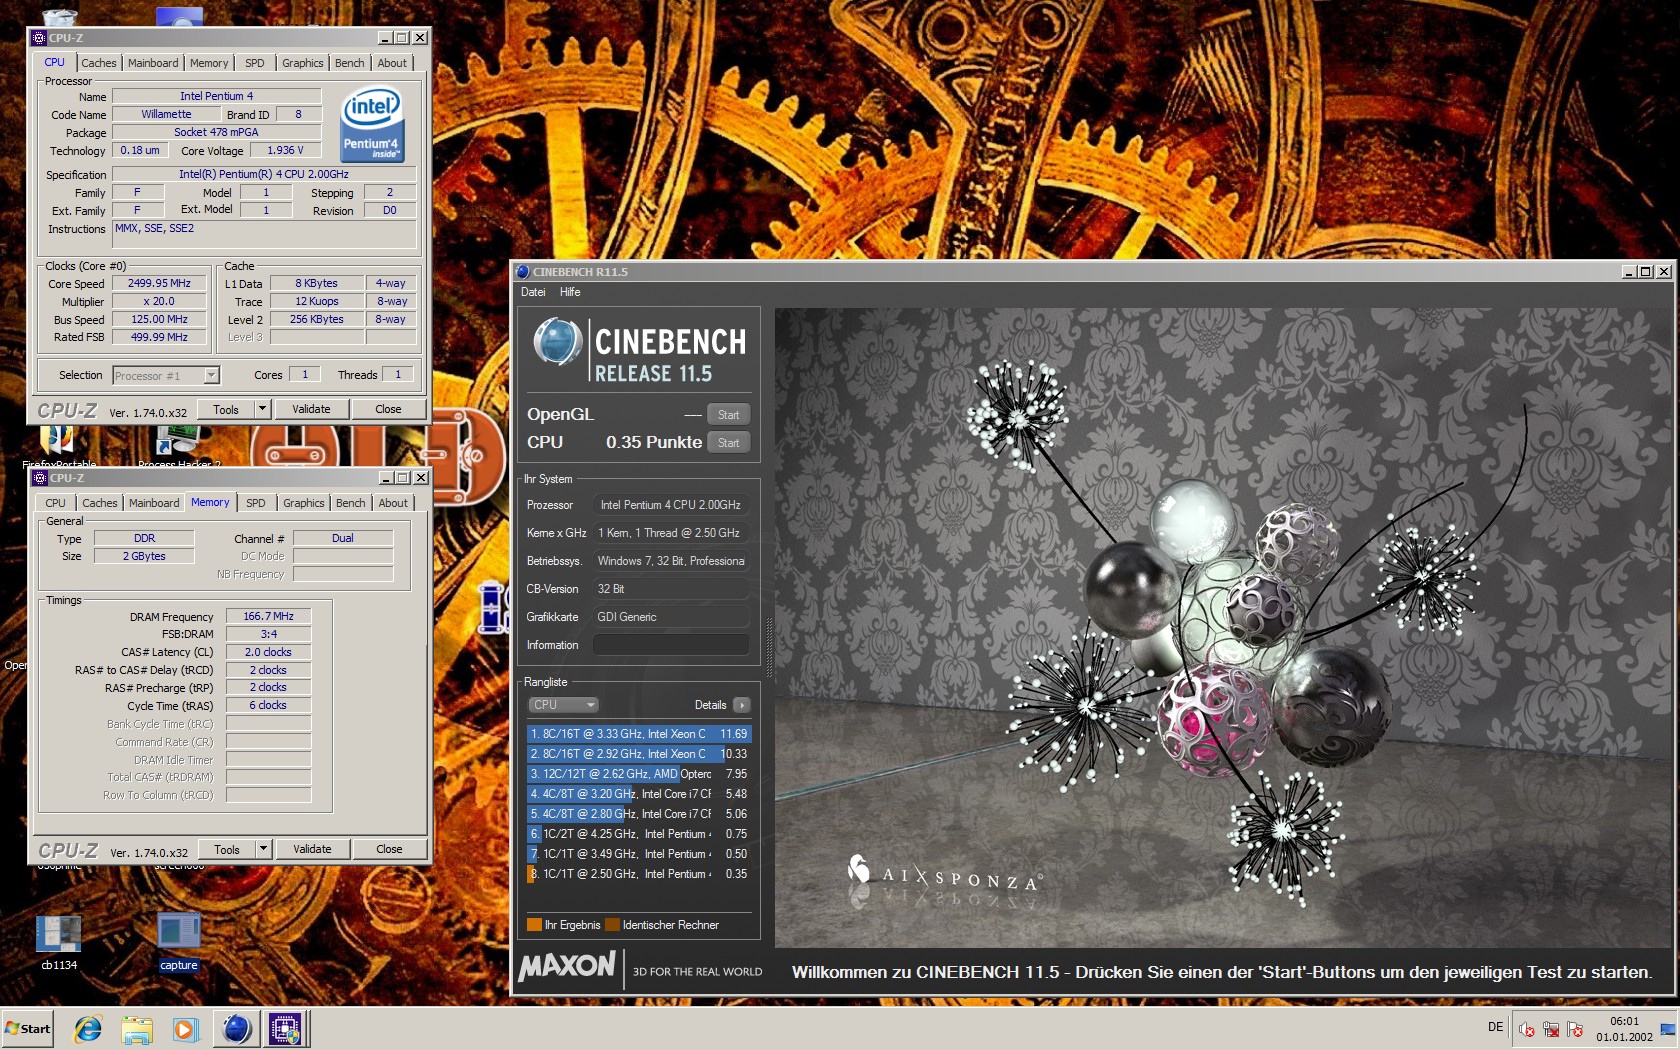Select ranking row 1 Xeon 11.69

pos(638,734)
